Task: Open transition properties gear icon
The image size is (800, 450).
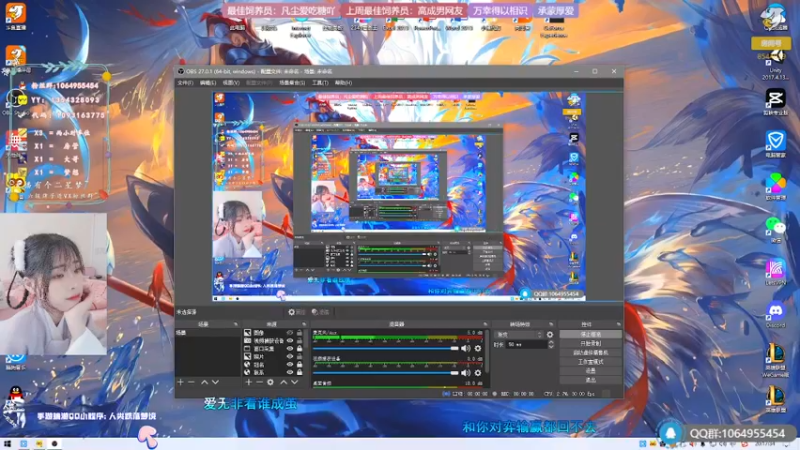Action: point(550,335)
